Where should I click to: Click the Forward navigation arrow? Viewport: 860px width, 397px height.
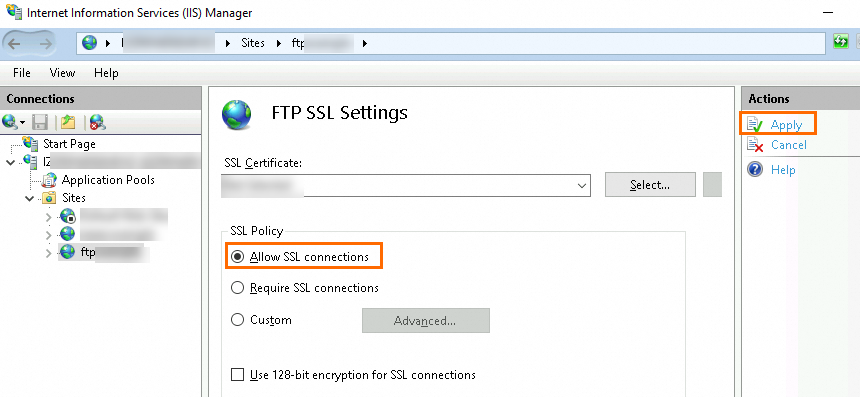tap(46, 43)
